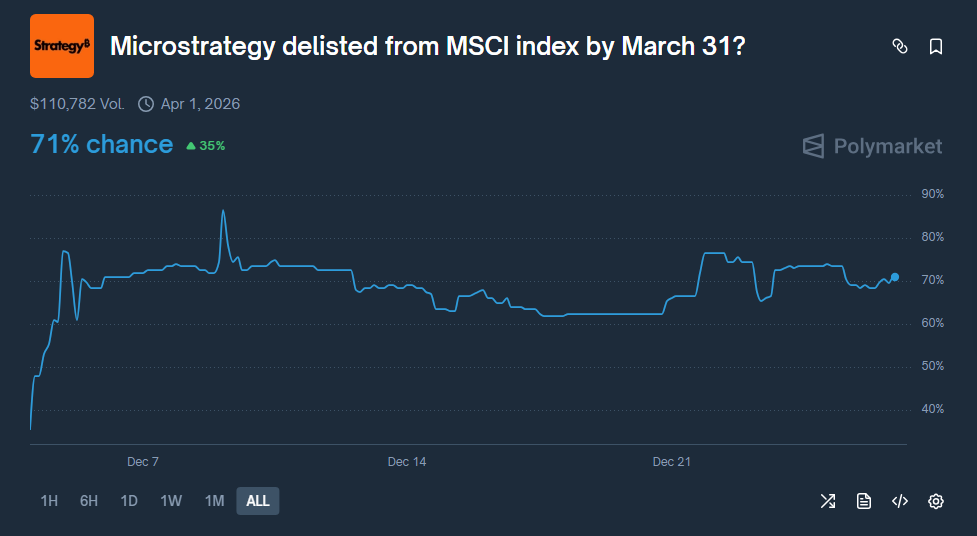
Task: Open the embed code icon
Action: pos(899,501)
